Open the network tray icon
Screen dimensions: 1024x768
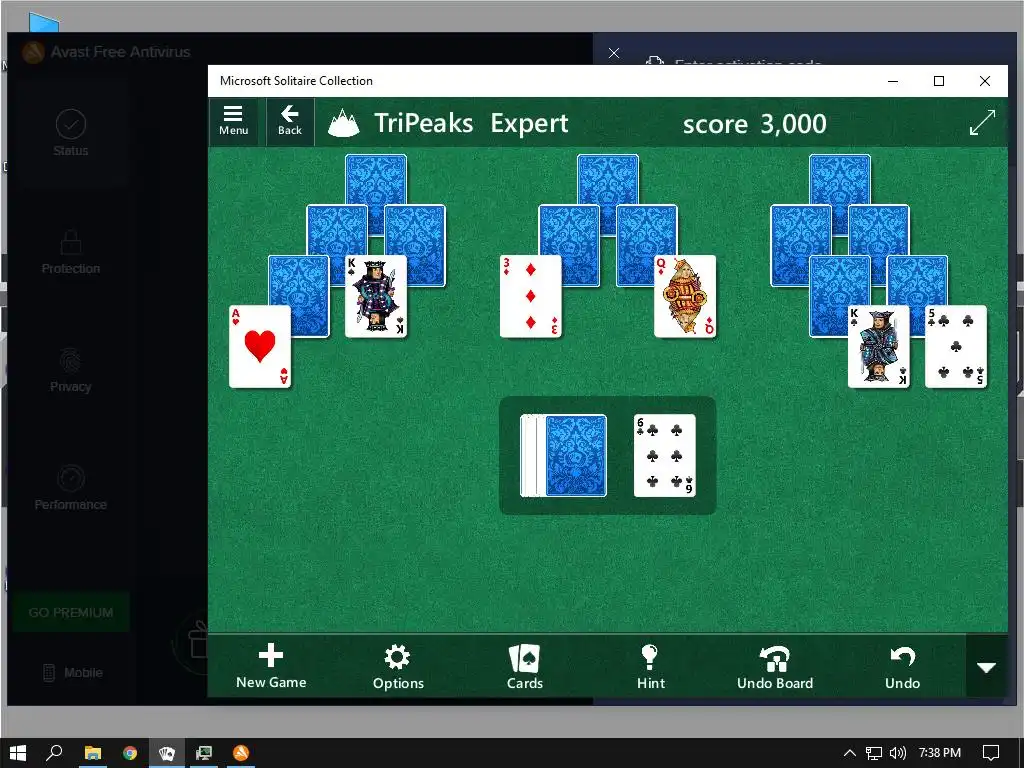tap(874, 753)
